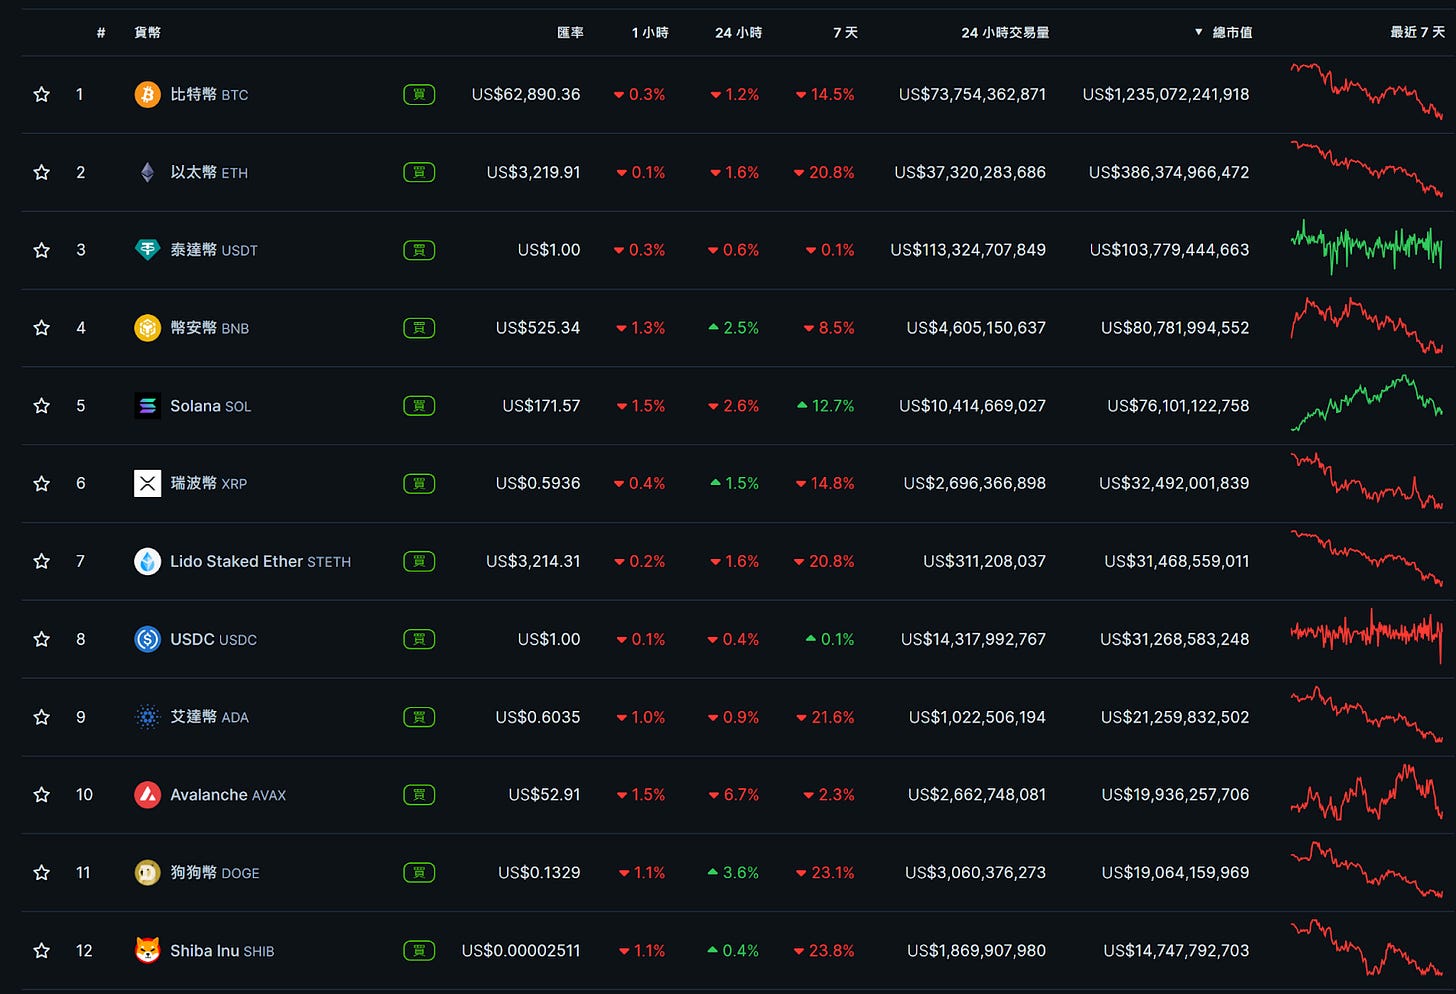Click the buy button for Shiba Inu

tap(419, 950)
